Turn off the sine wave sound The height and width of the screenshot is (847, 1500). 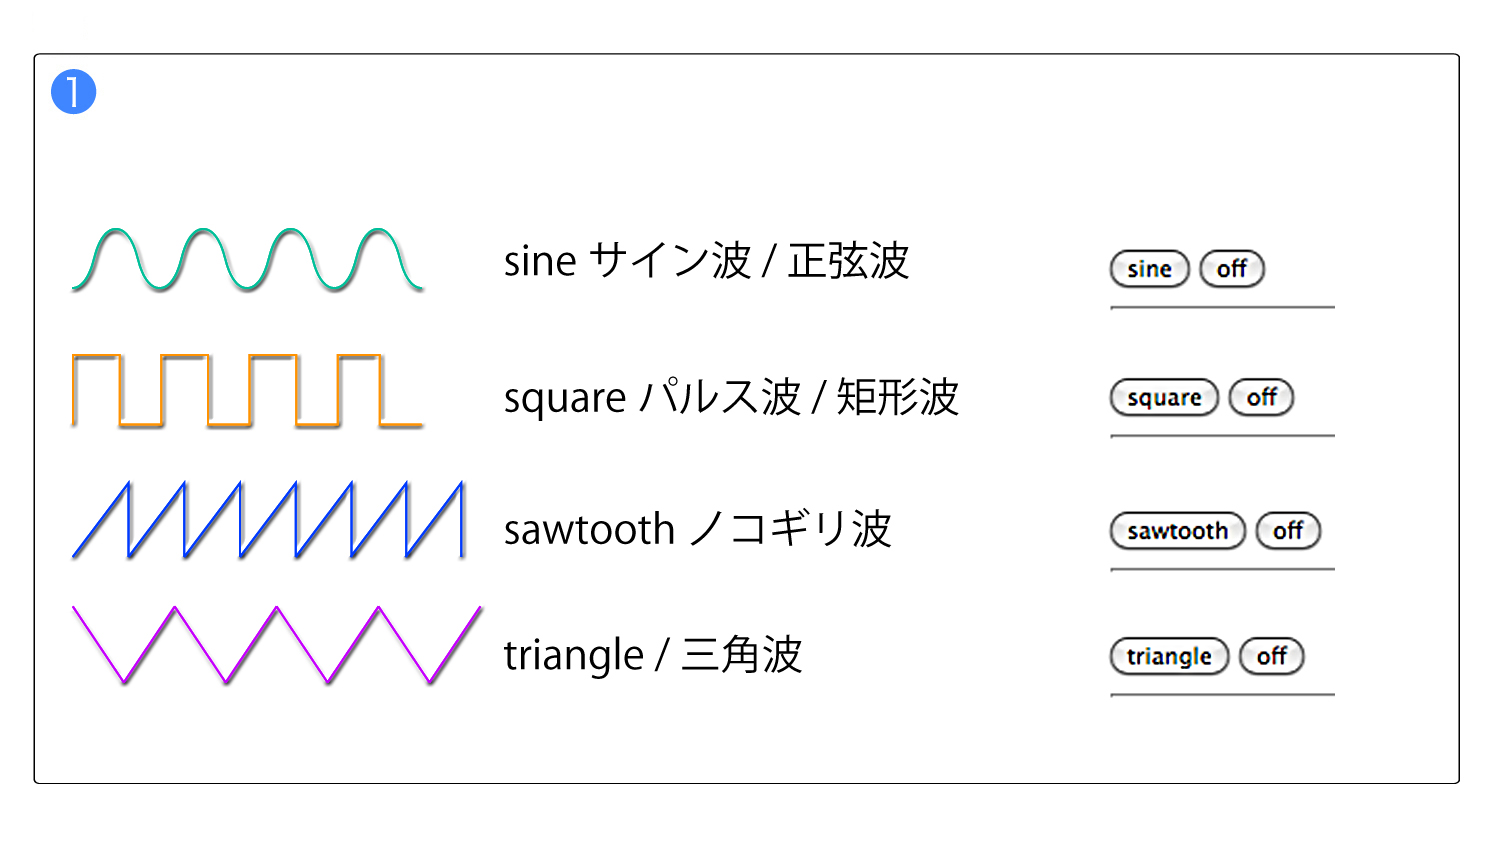pos(1232,268)
